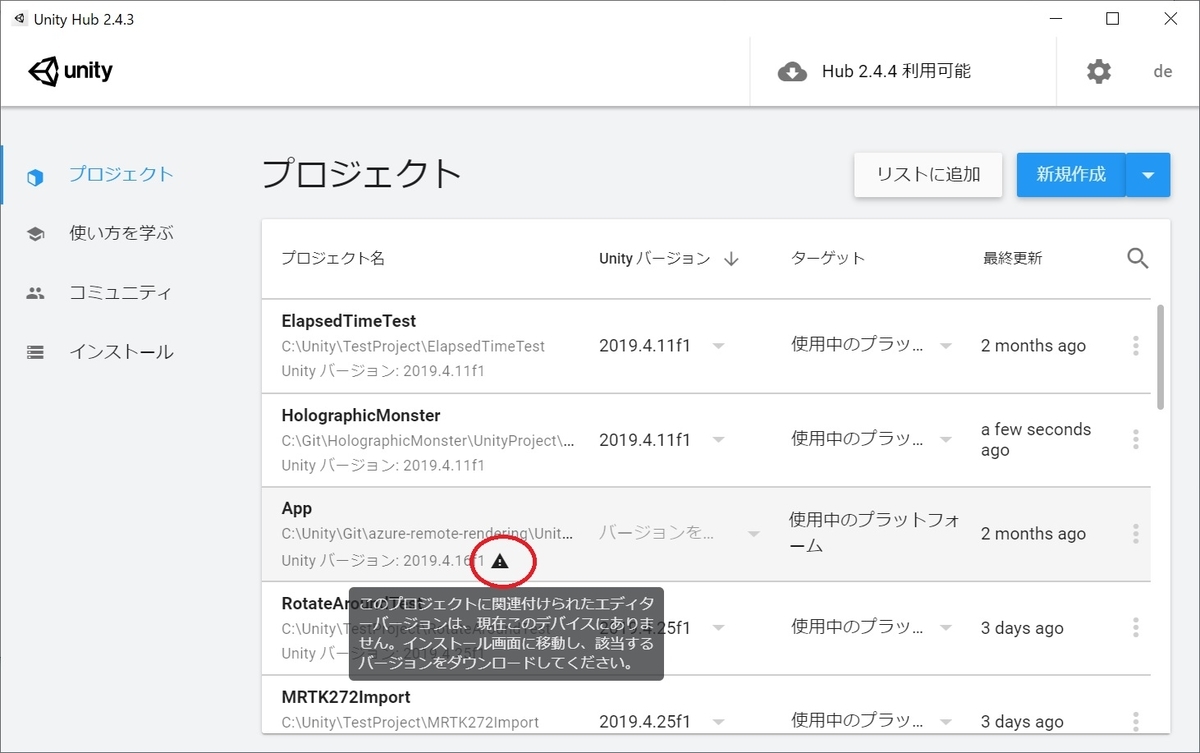
Task: Click the search magnifier icon in project list
Action: click(x=1138, y=258)
